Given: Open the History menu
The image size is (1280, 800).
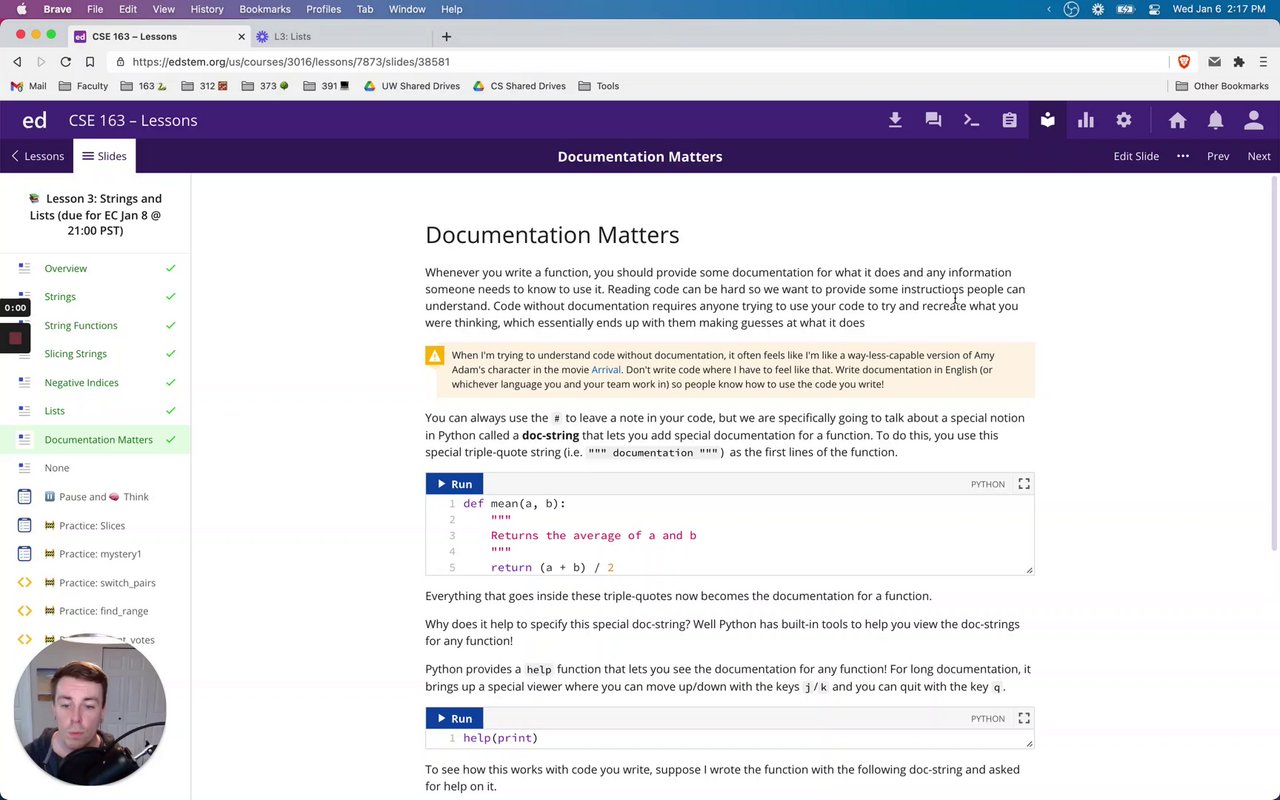Looking at the screenshot, I should [207, 9].
